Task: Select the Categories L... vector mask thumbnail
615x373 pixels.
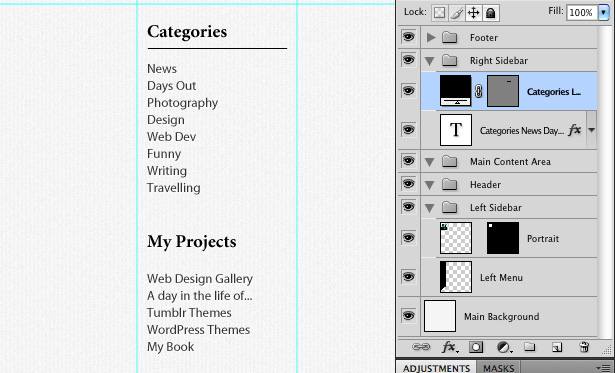Action: pos(503,91)
